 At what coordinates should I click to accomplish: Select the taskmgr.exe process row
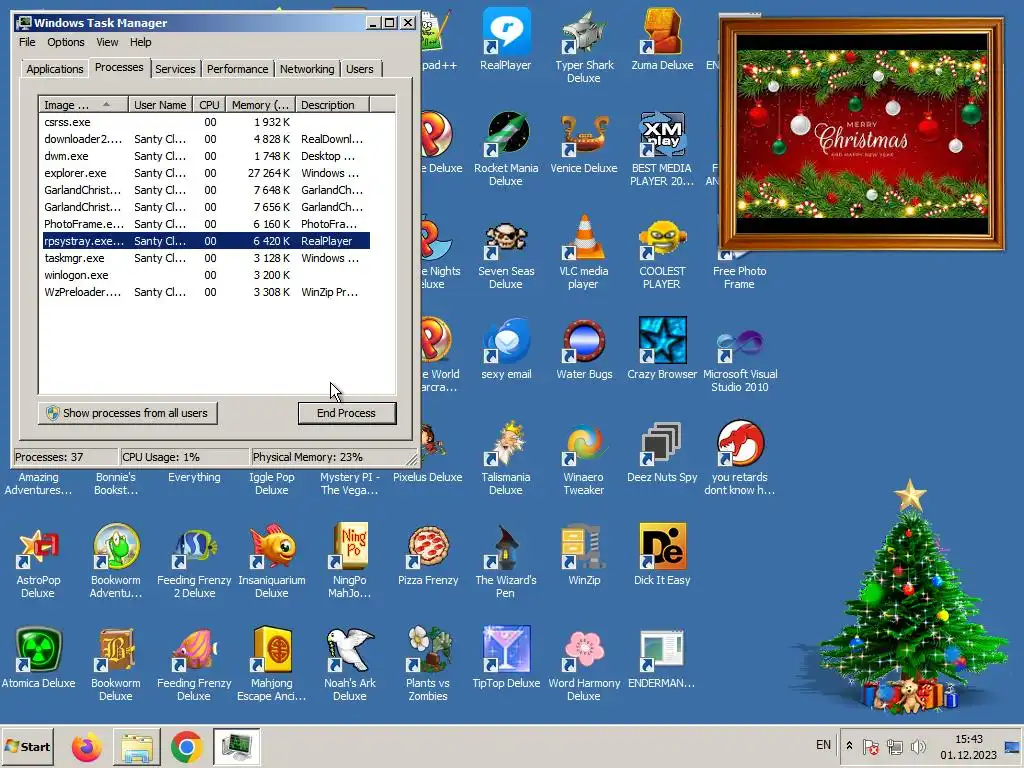click(x=206, y=258)
